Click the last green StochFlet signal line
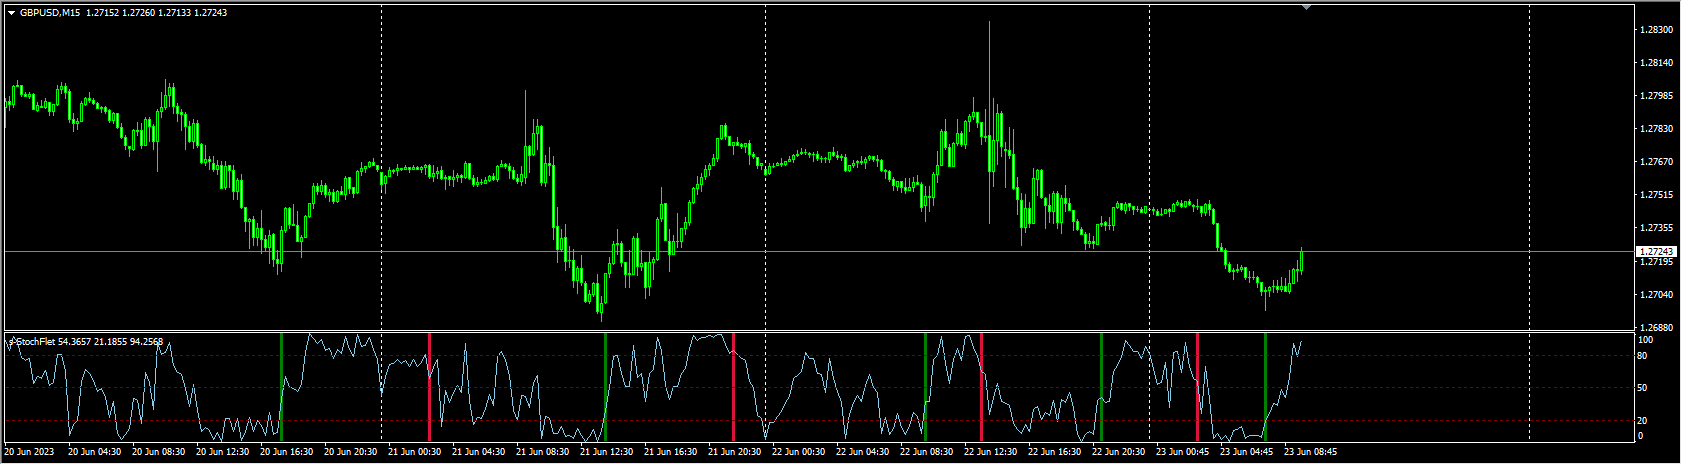Image resolution: width=1682 pixels, height=465 pixels. 1265,386
